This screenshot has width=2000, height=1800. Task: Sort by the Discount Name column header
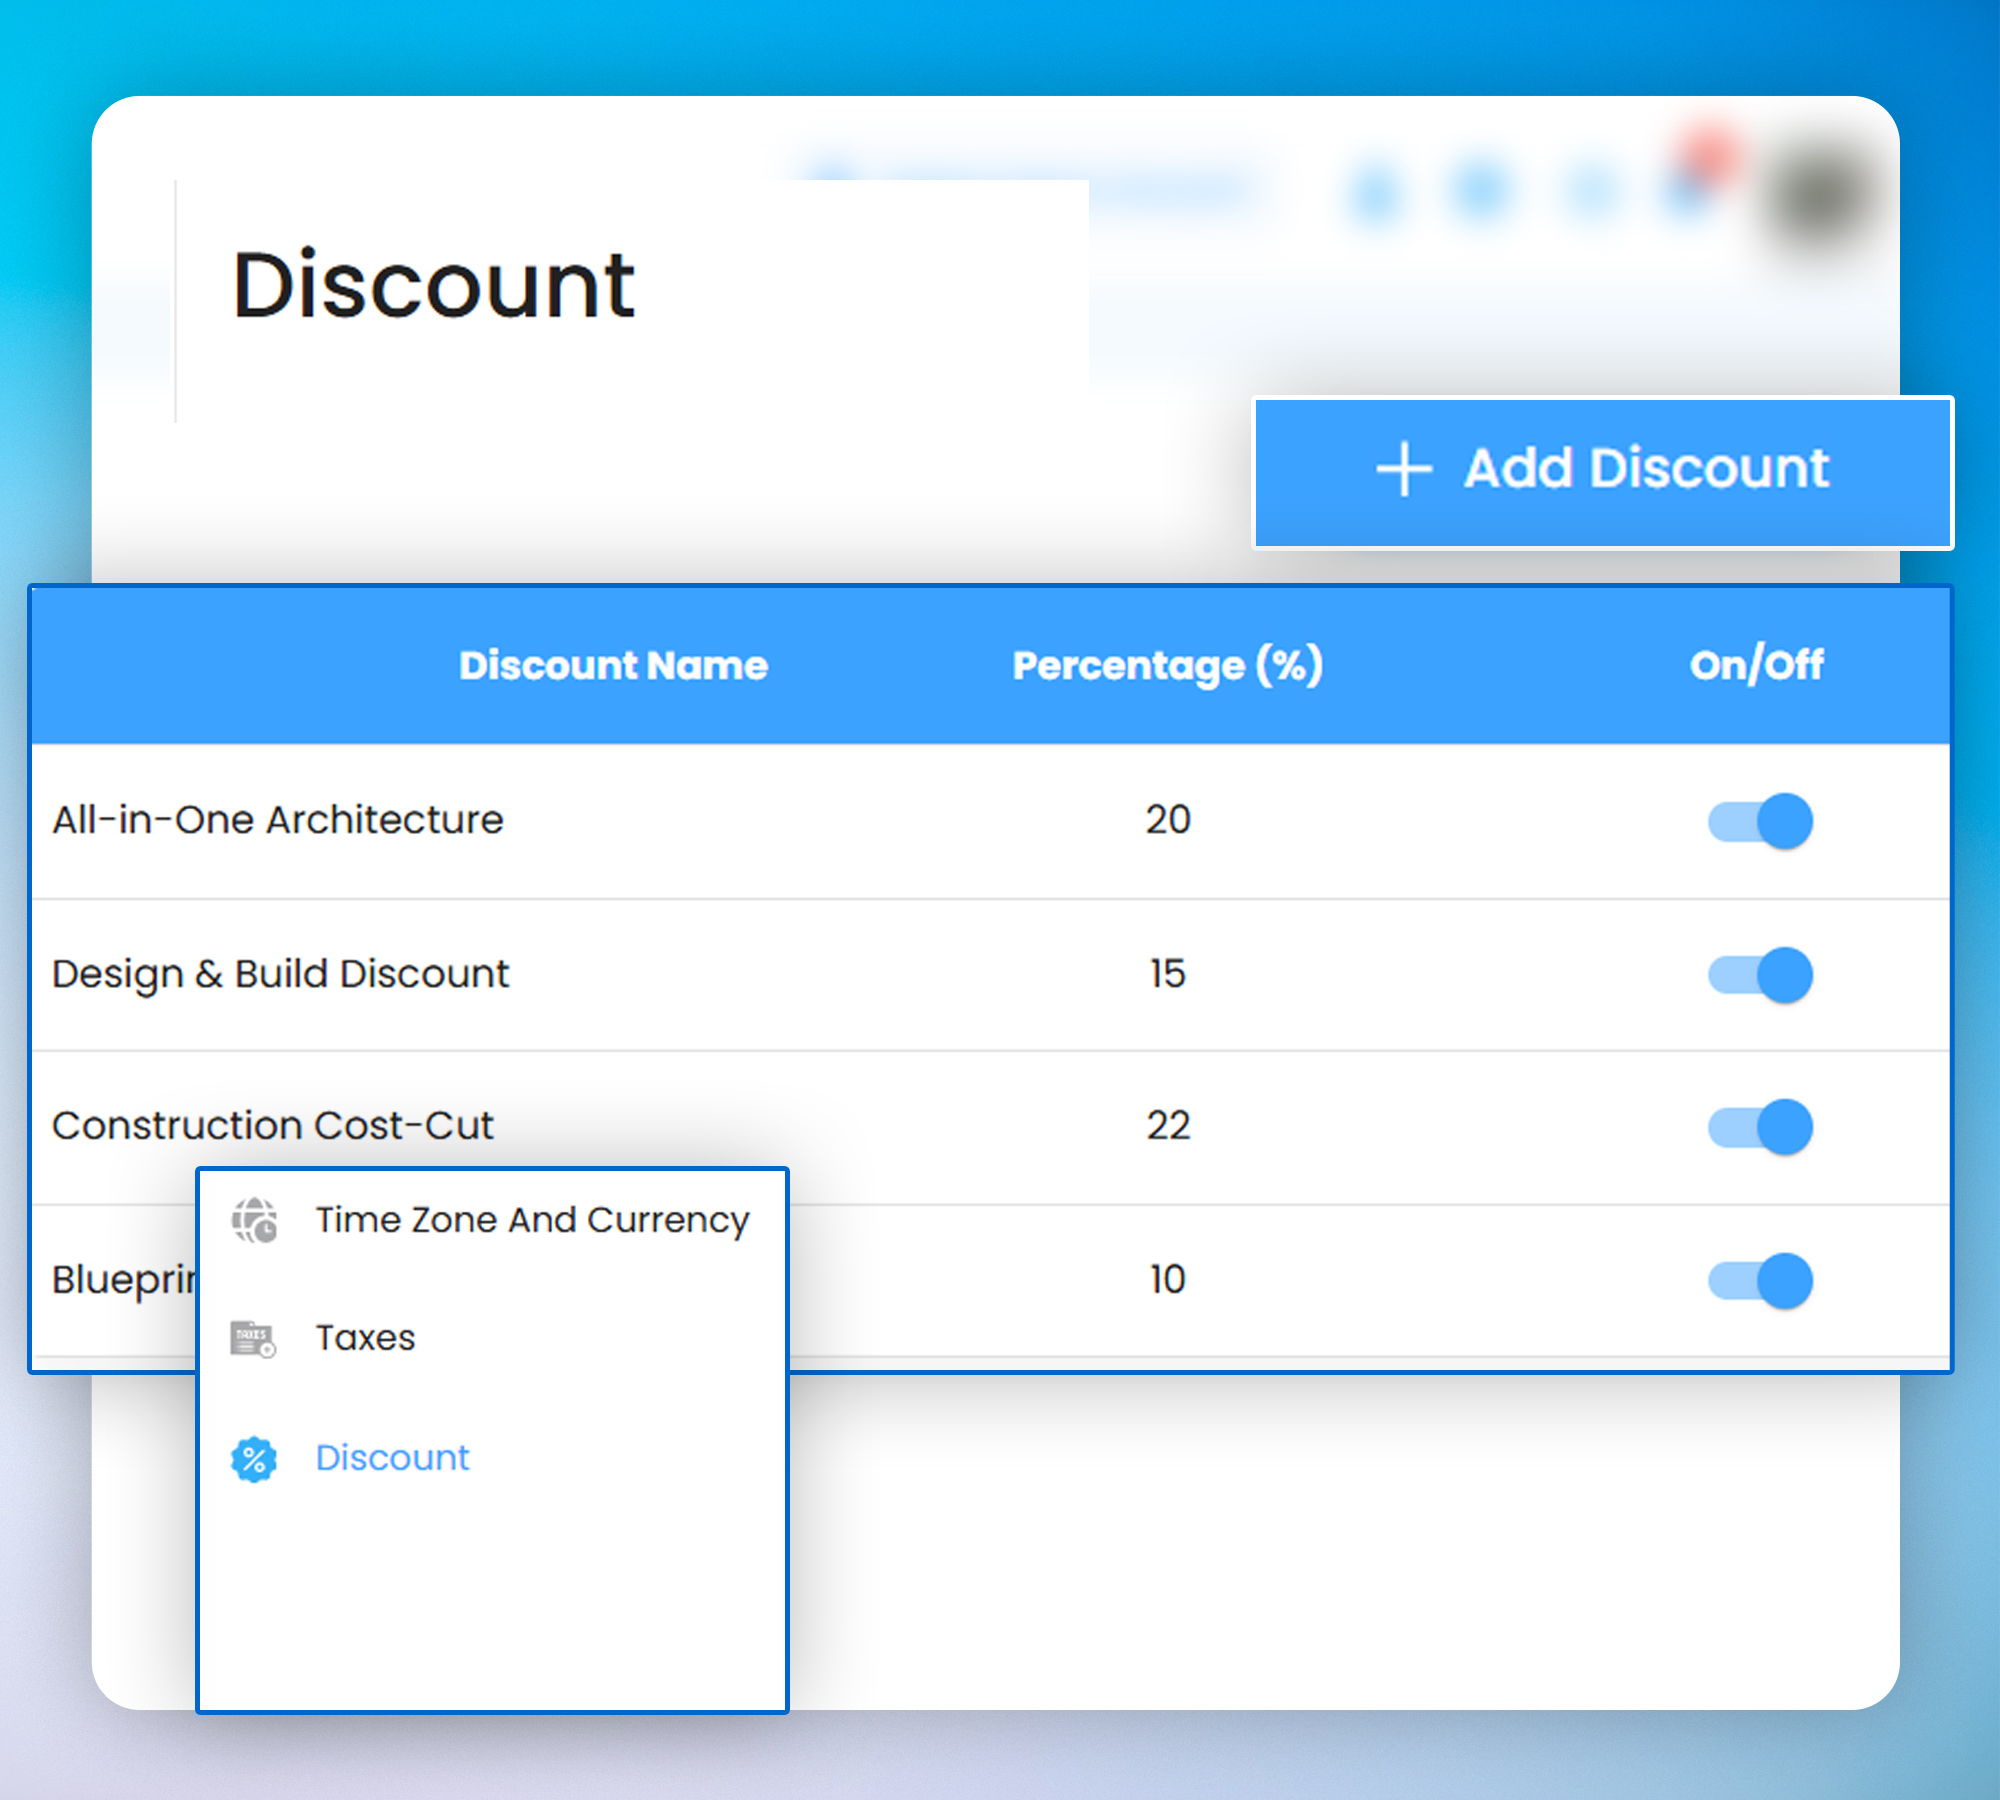613,666
